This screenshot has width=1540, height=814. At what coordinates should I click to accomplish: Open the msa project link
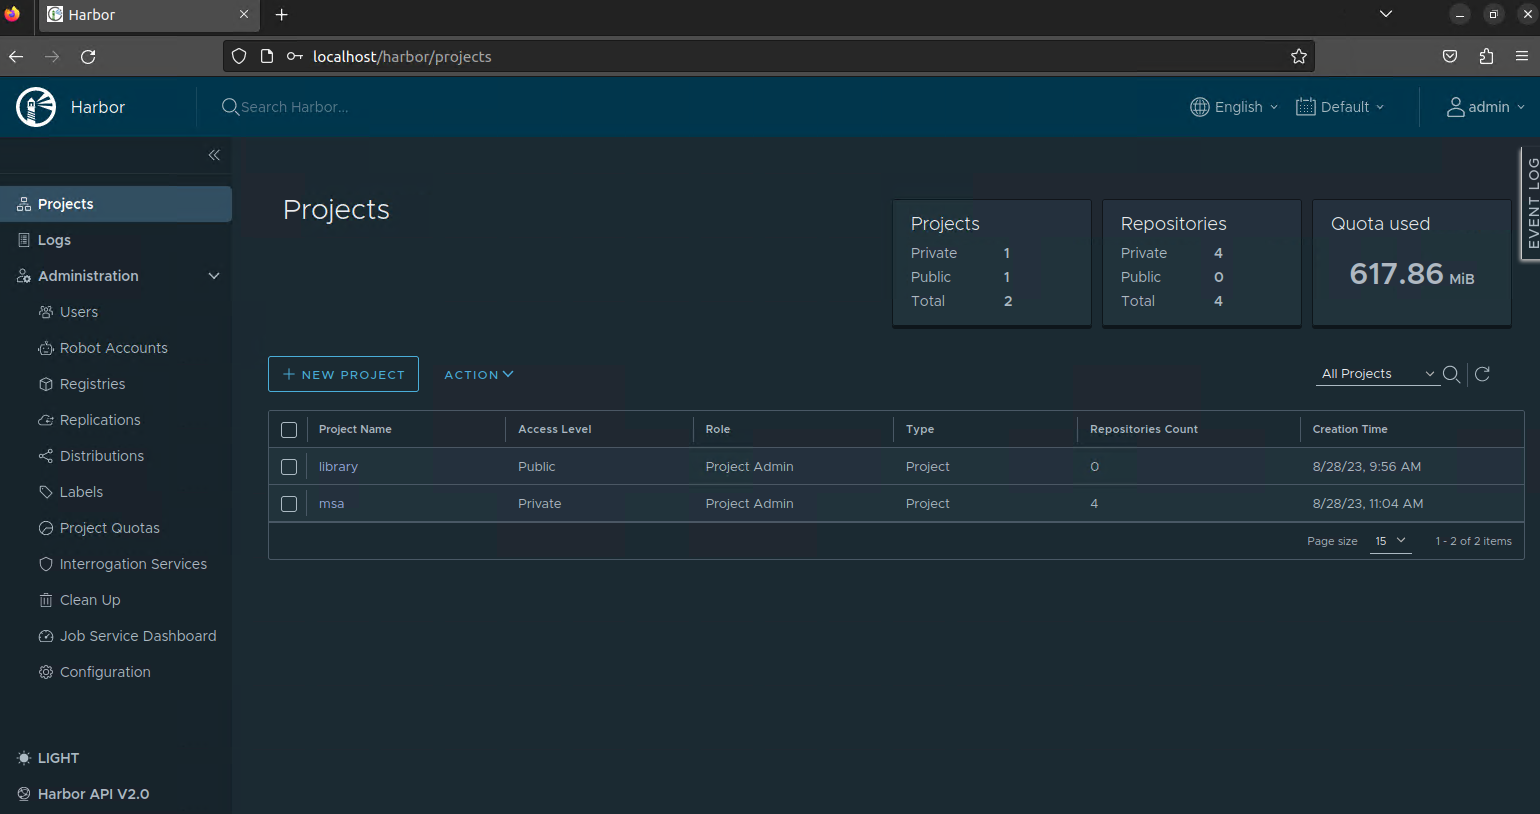[x=331, y=504]
